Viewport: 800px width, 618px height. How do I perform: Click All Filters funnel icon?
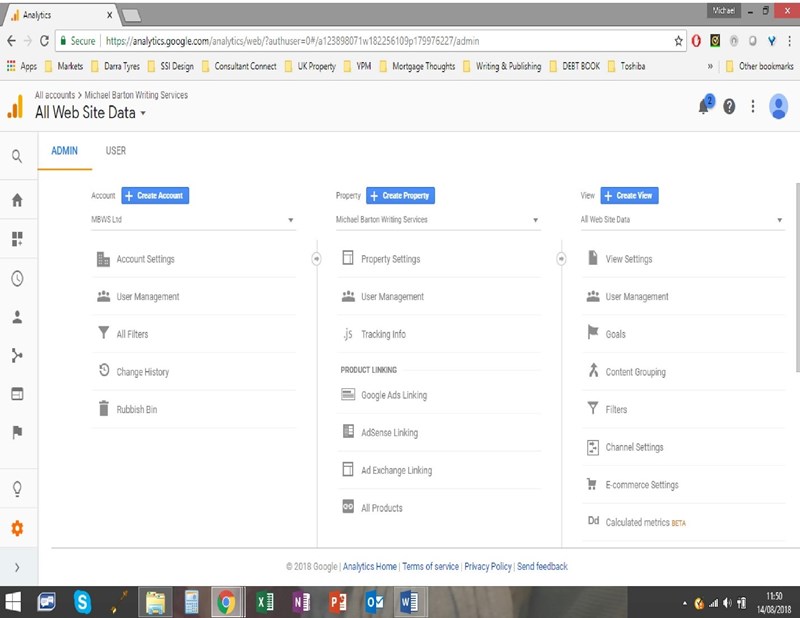[x=103, y=333]
